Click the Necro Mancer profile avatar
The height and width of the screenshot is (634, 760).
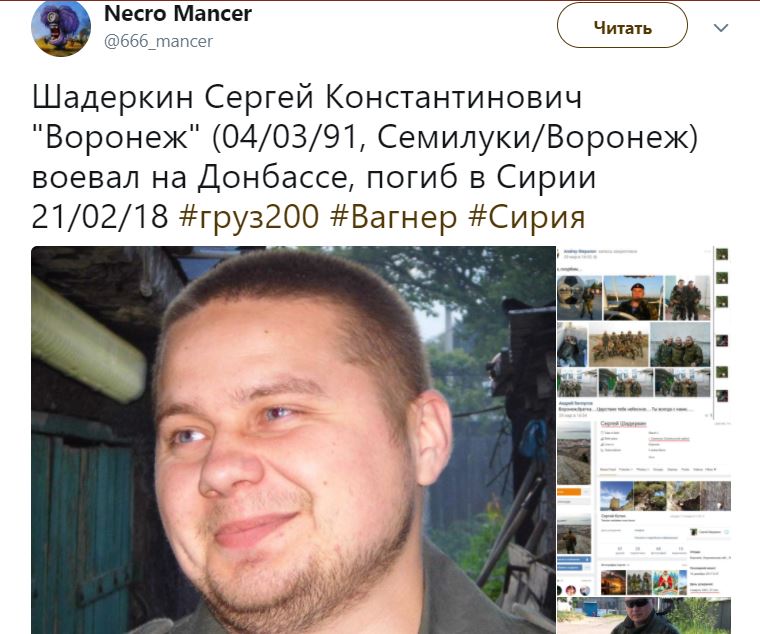coord(61,28)
